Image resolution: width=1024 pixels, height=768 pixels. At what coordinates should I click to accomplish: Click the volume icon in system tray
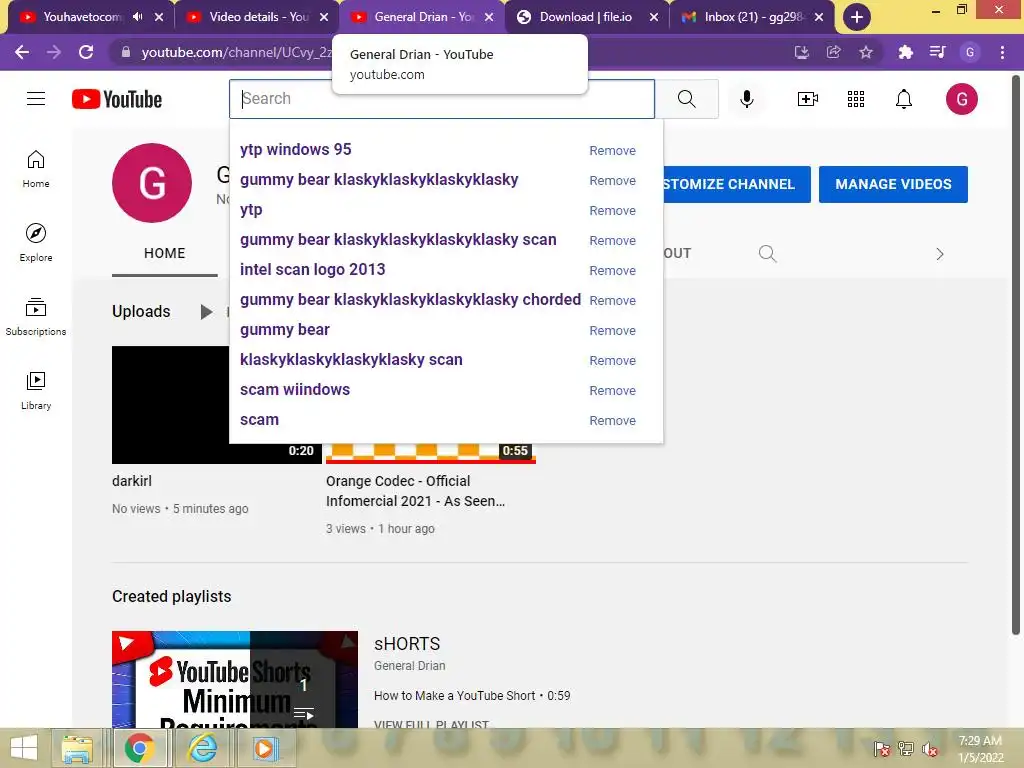click(929, 749)
